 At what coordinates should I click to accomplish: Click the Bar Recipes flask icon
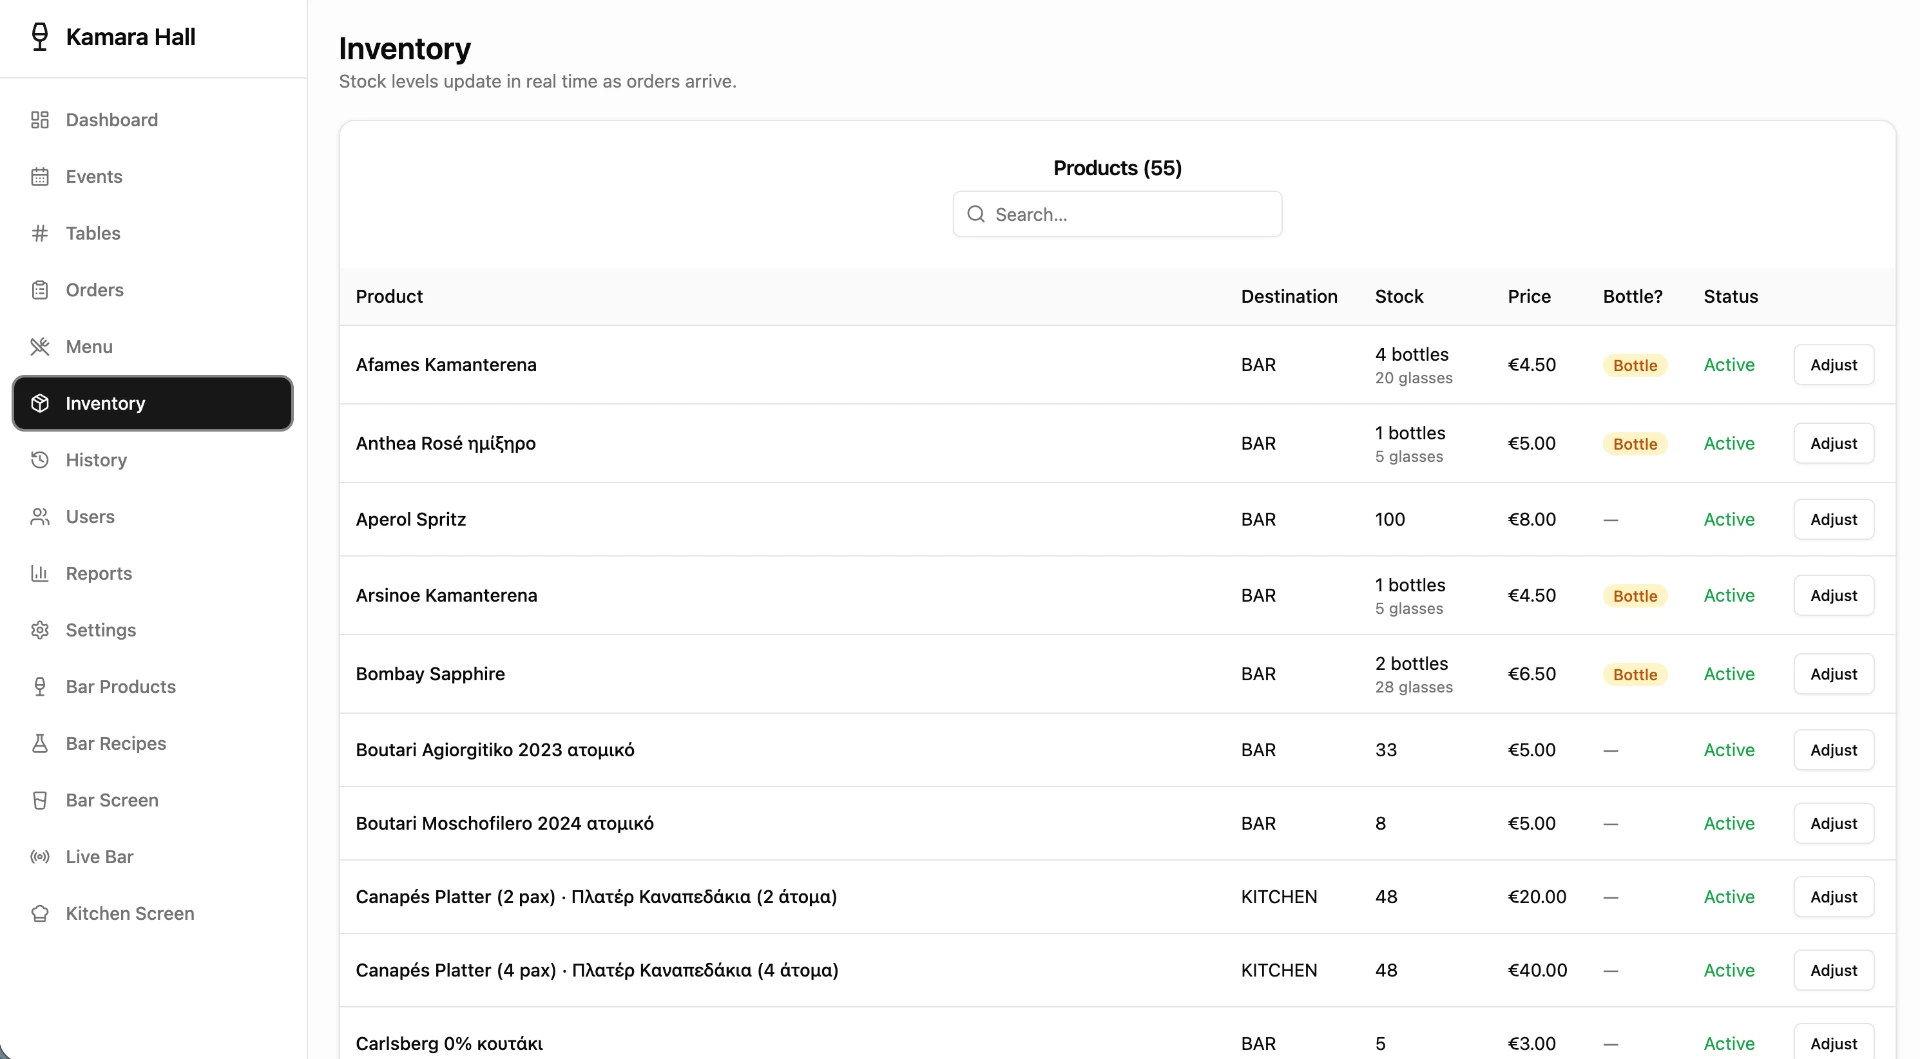40,743
